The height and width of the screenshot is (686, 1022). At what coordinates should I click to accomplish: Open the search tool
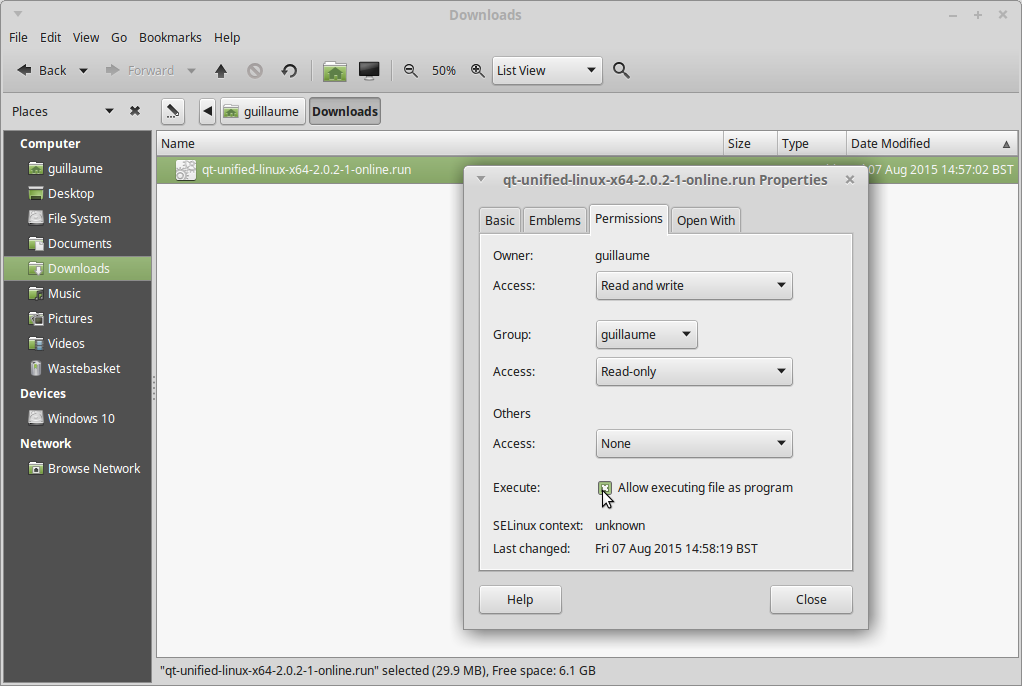(621, 70)
